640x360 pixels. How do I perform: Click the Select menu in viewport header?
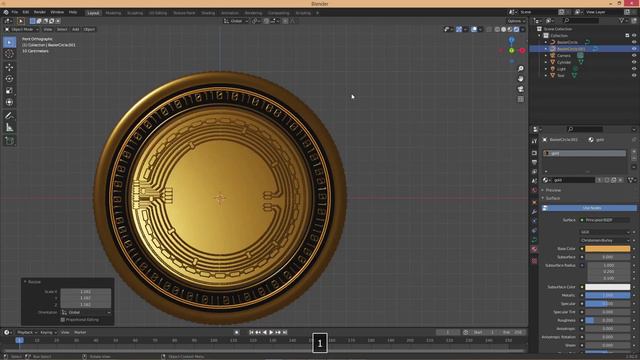(62, 29)
